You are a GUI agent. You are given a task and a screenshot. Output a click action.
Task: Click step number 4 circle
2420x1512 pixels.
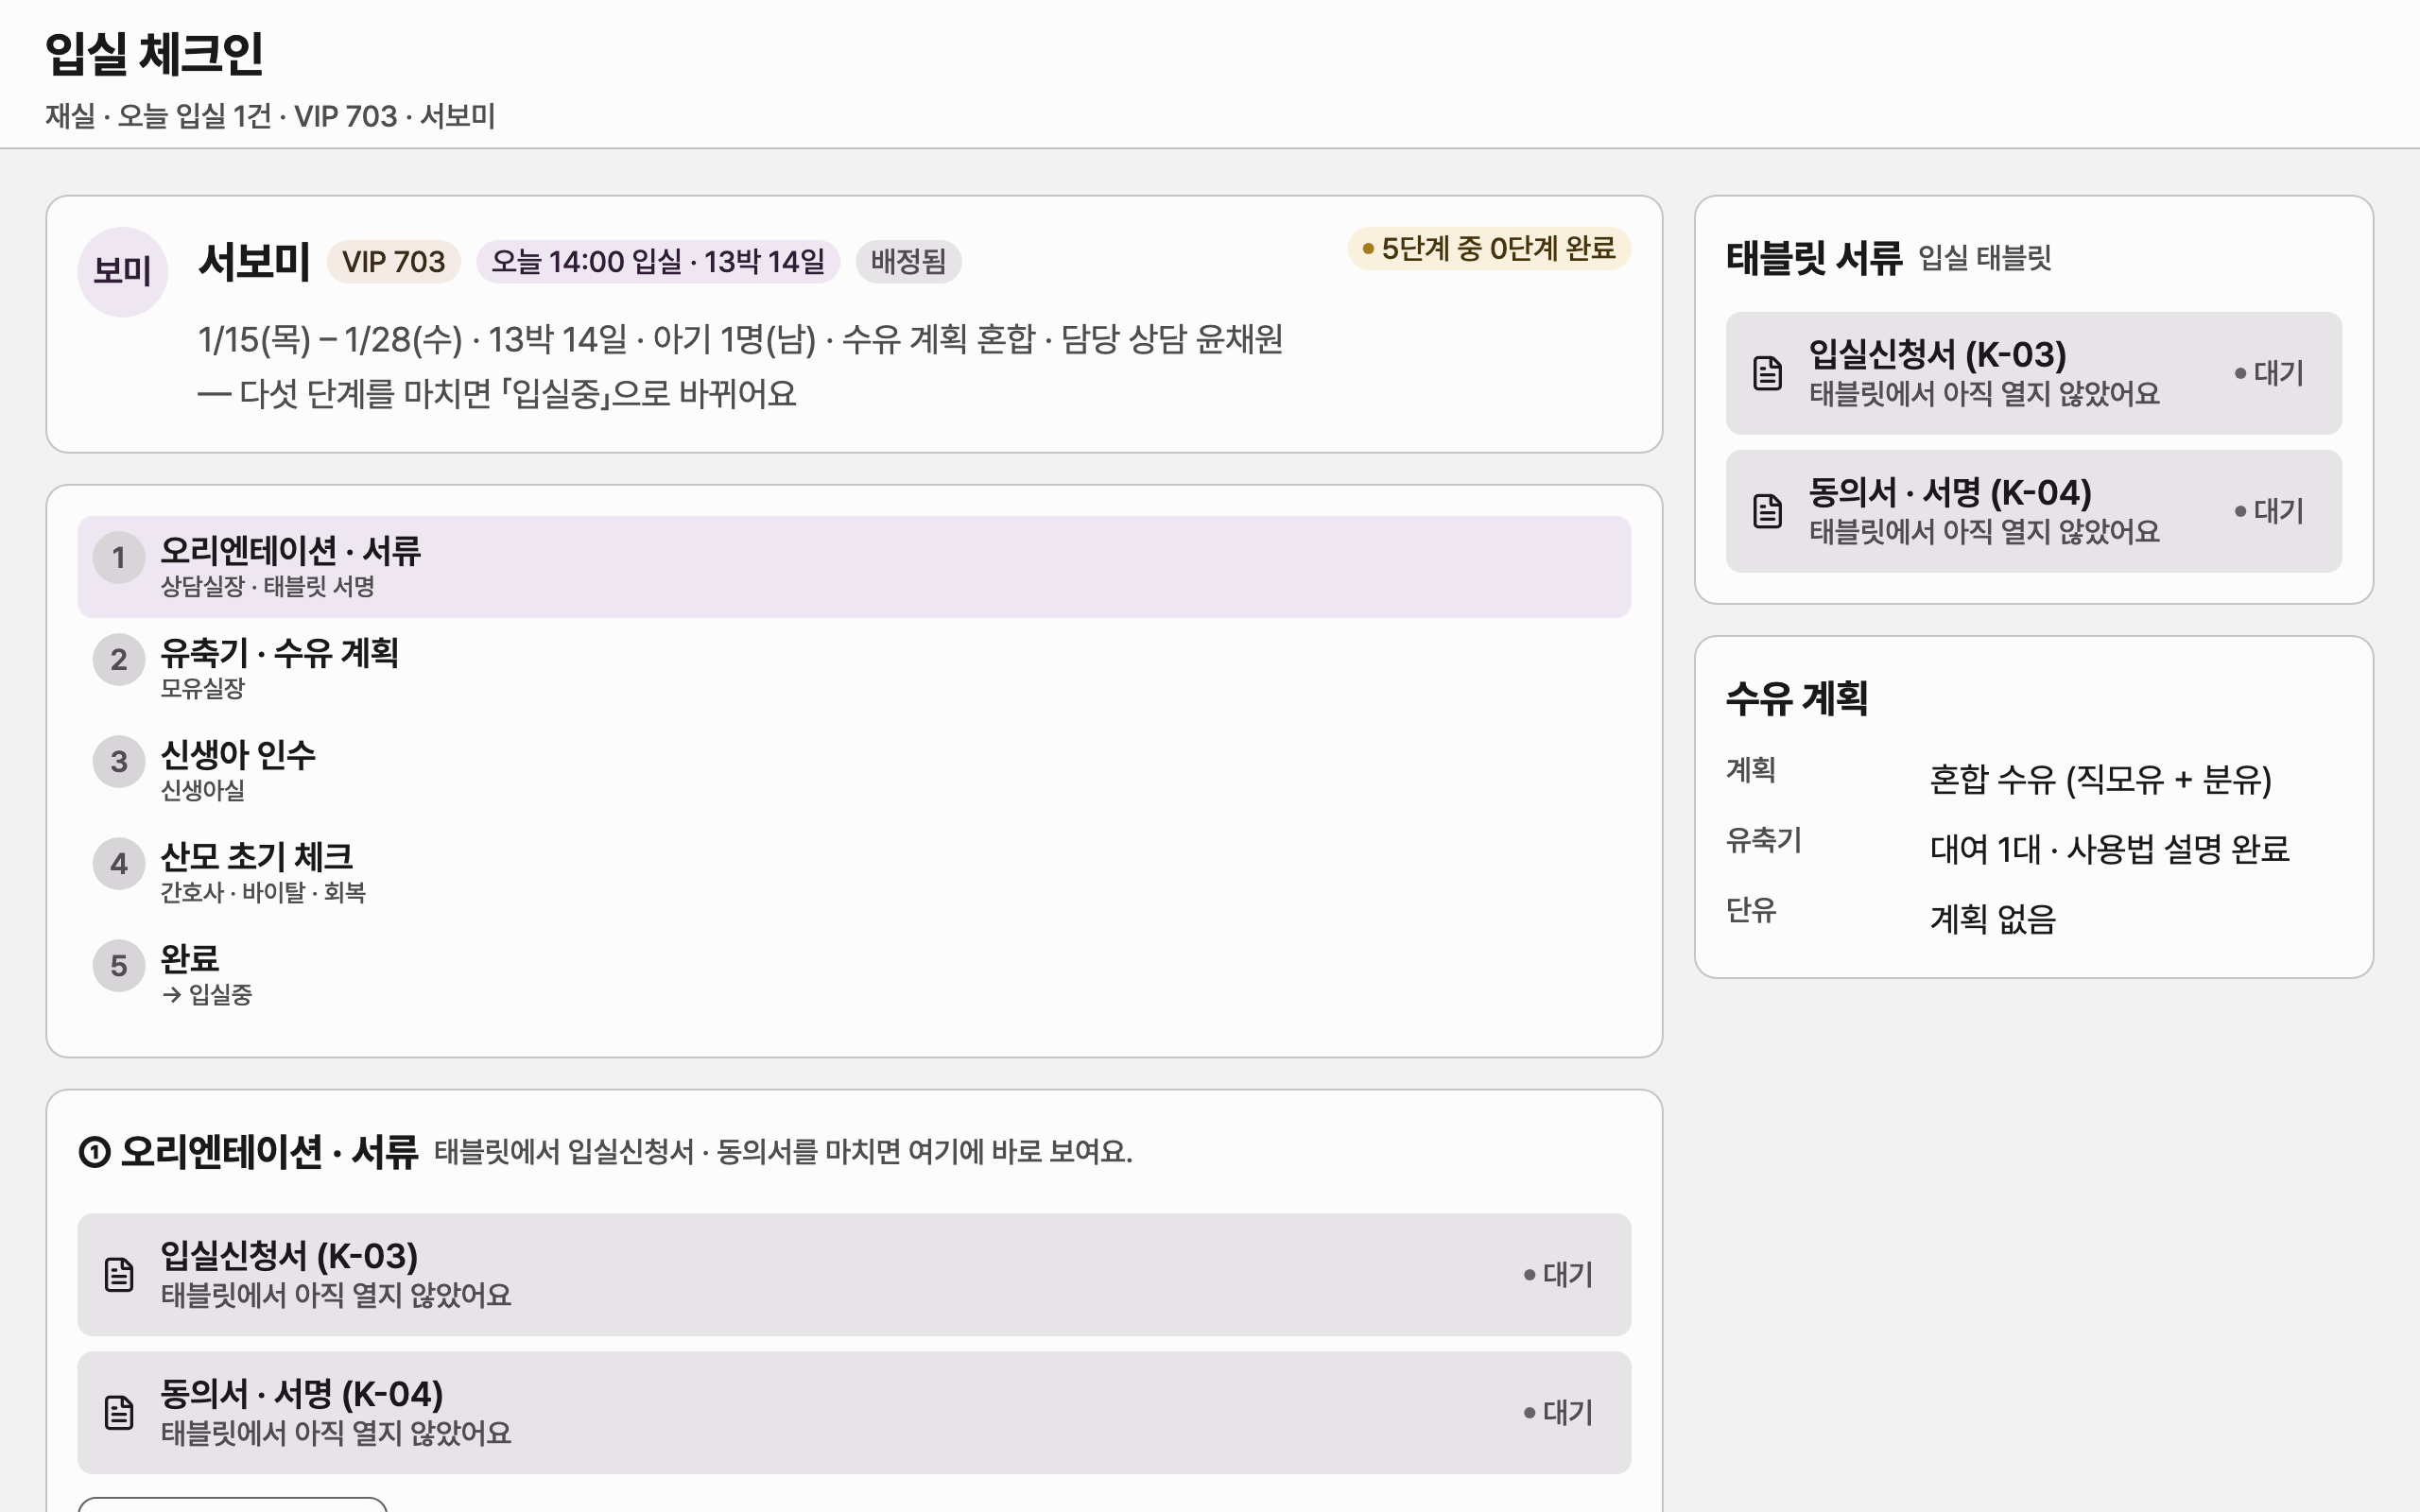click(119, 864)
